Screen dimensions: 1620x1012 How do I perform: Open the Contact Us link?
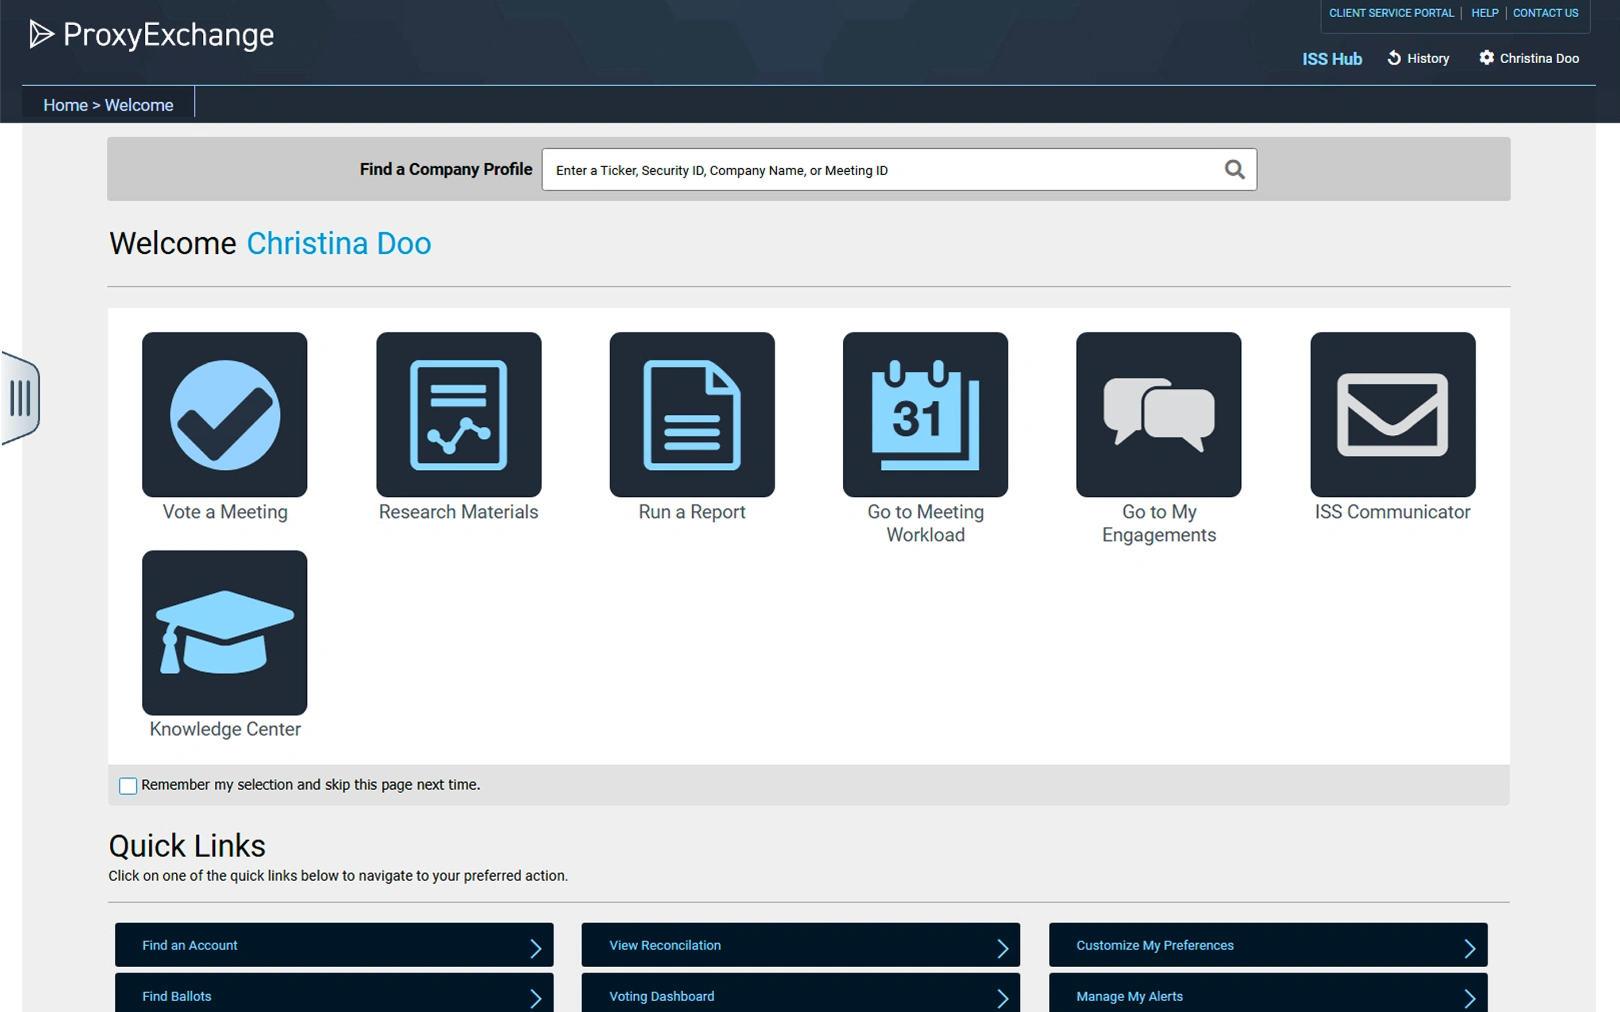pos(1545,13)
